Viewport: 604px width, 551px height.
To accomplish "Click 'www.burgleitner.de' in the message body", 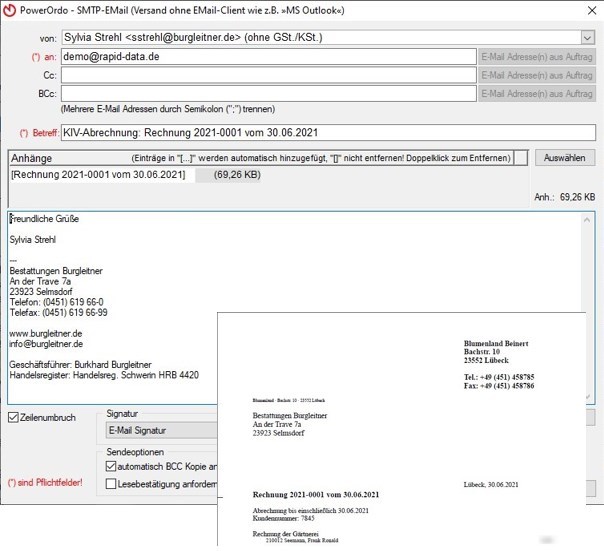I will 46,333.
